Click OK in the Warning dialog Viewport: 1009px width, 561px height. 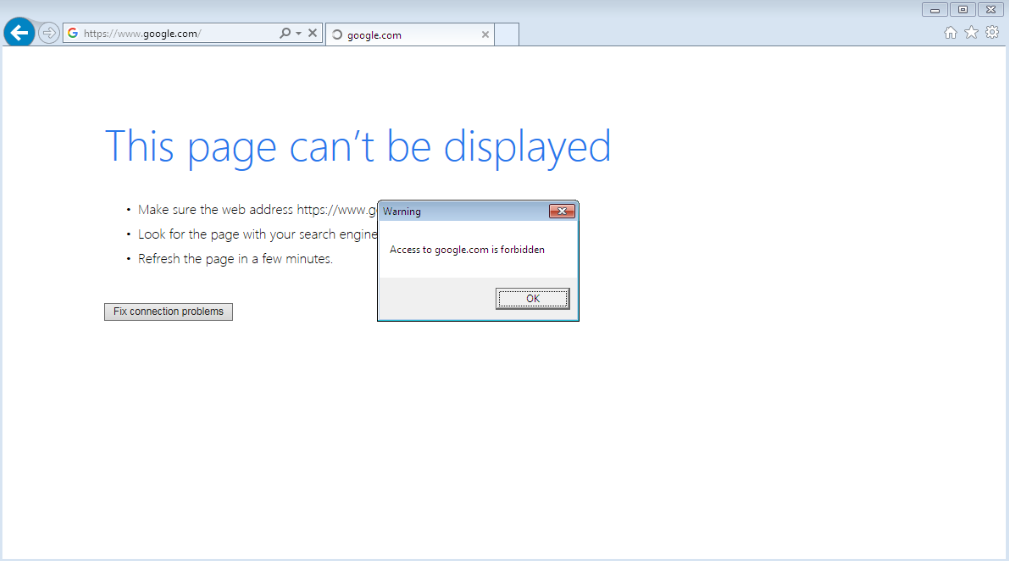click(533, 299)
